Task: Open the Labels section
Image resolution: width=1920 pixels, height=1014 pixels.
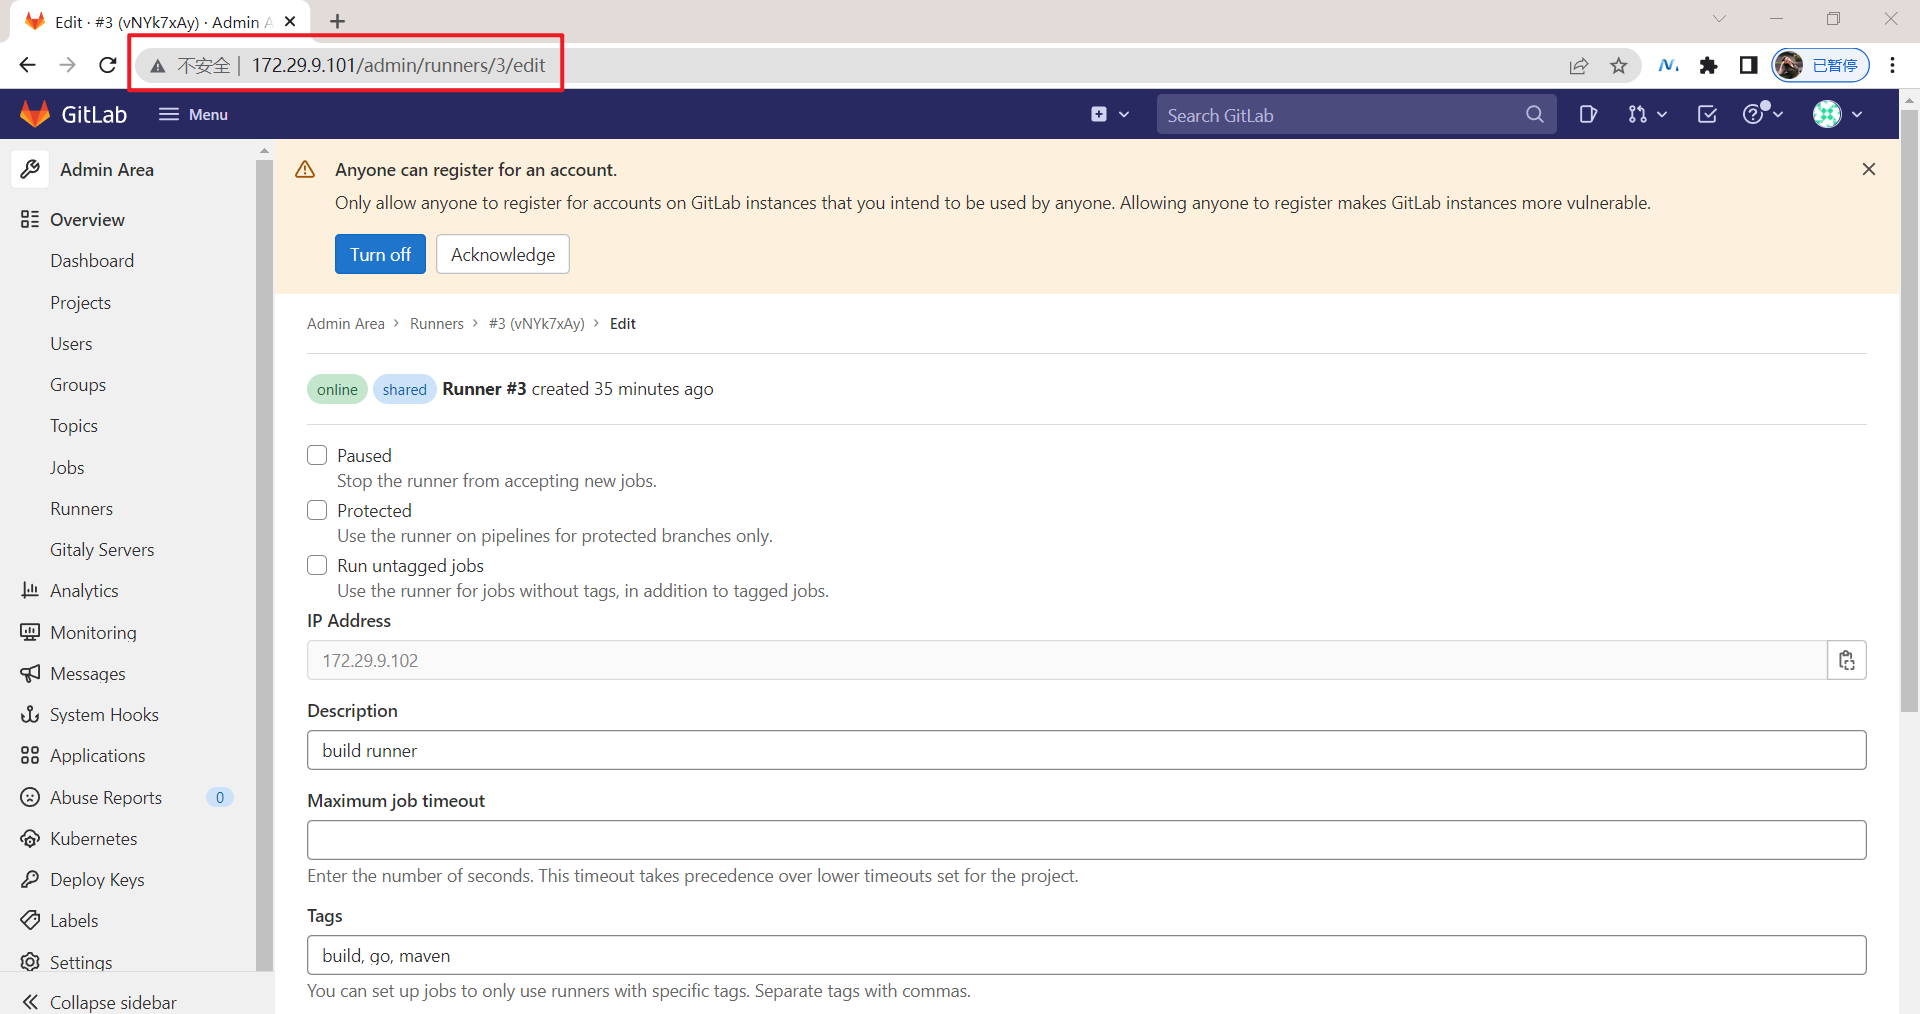Action: (60, 920)
